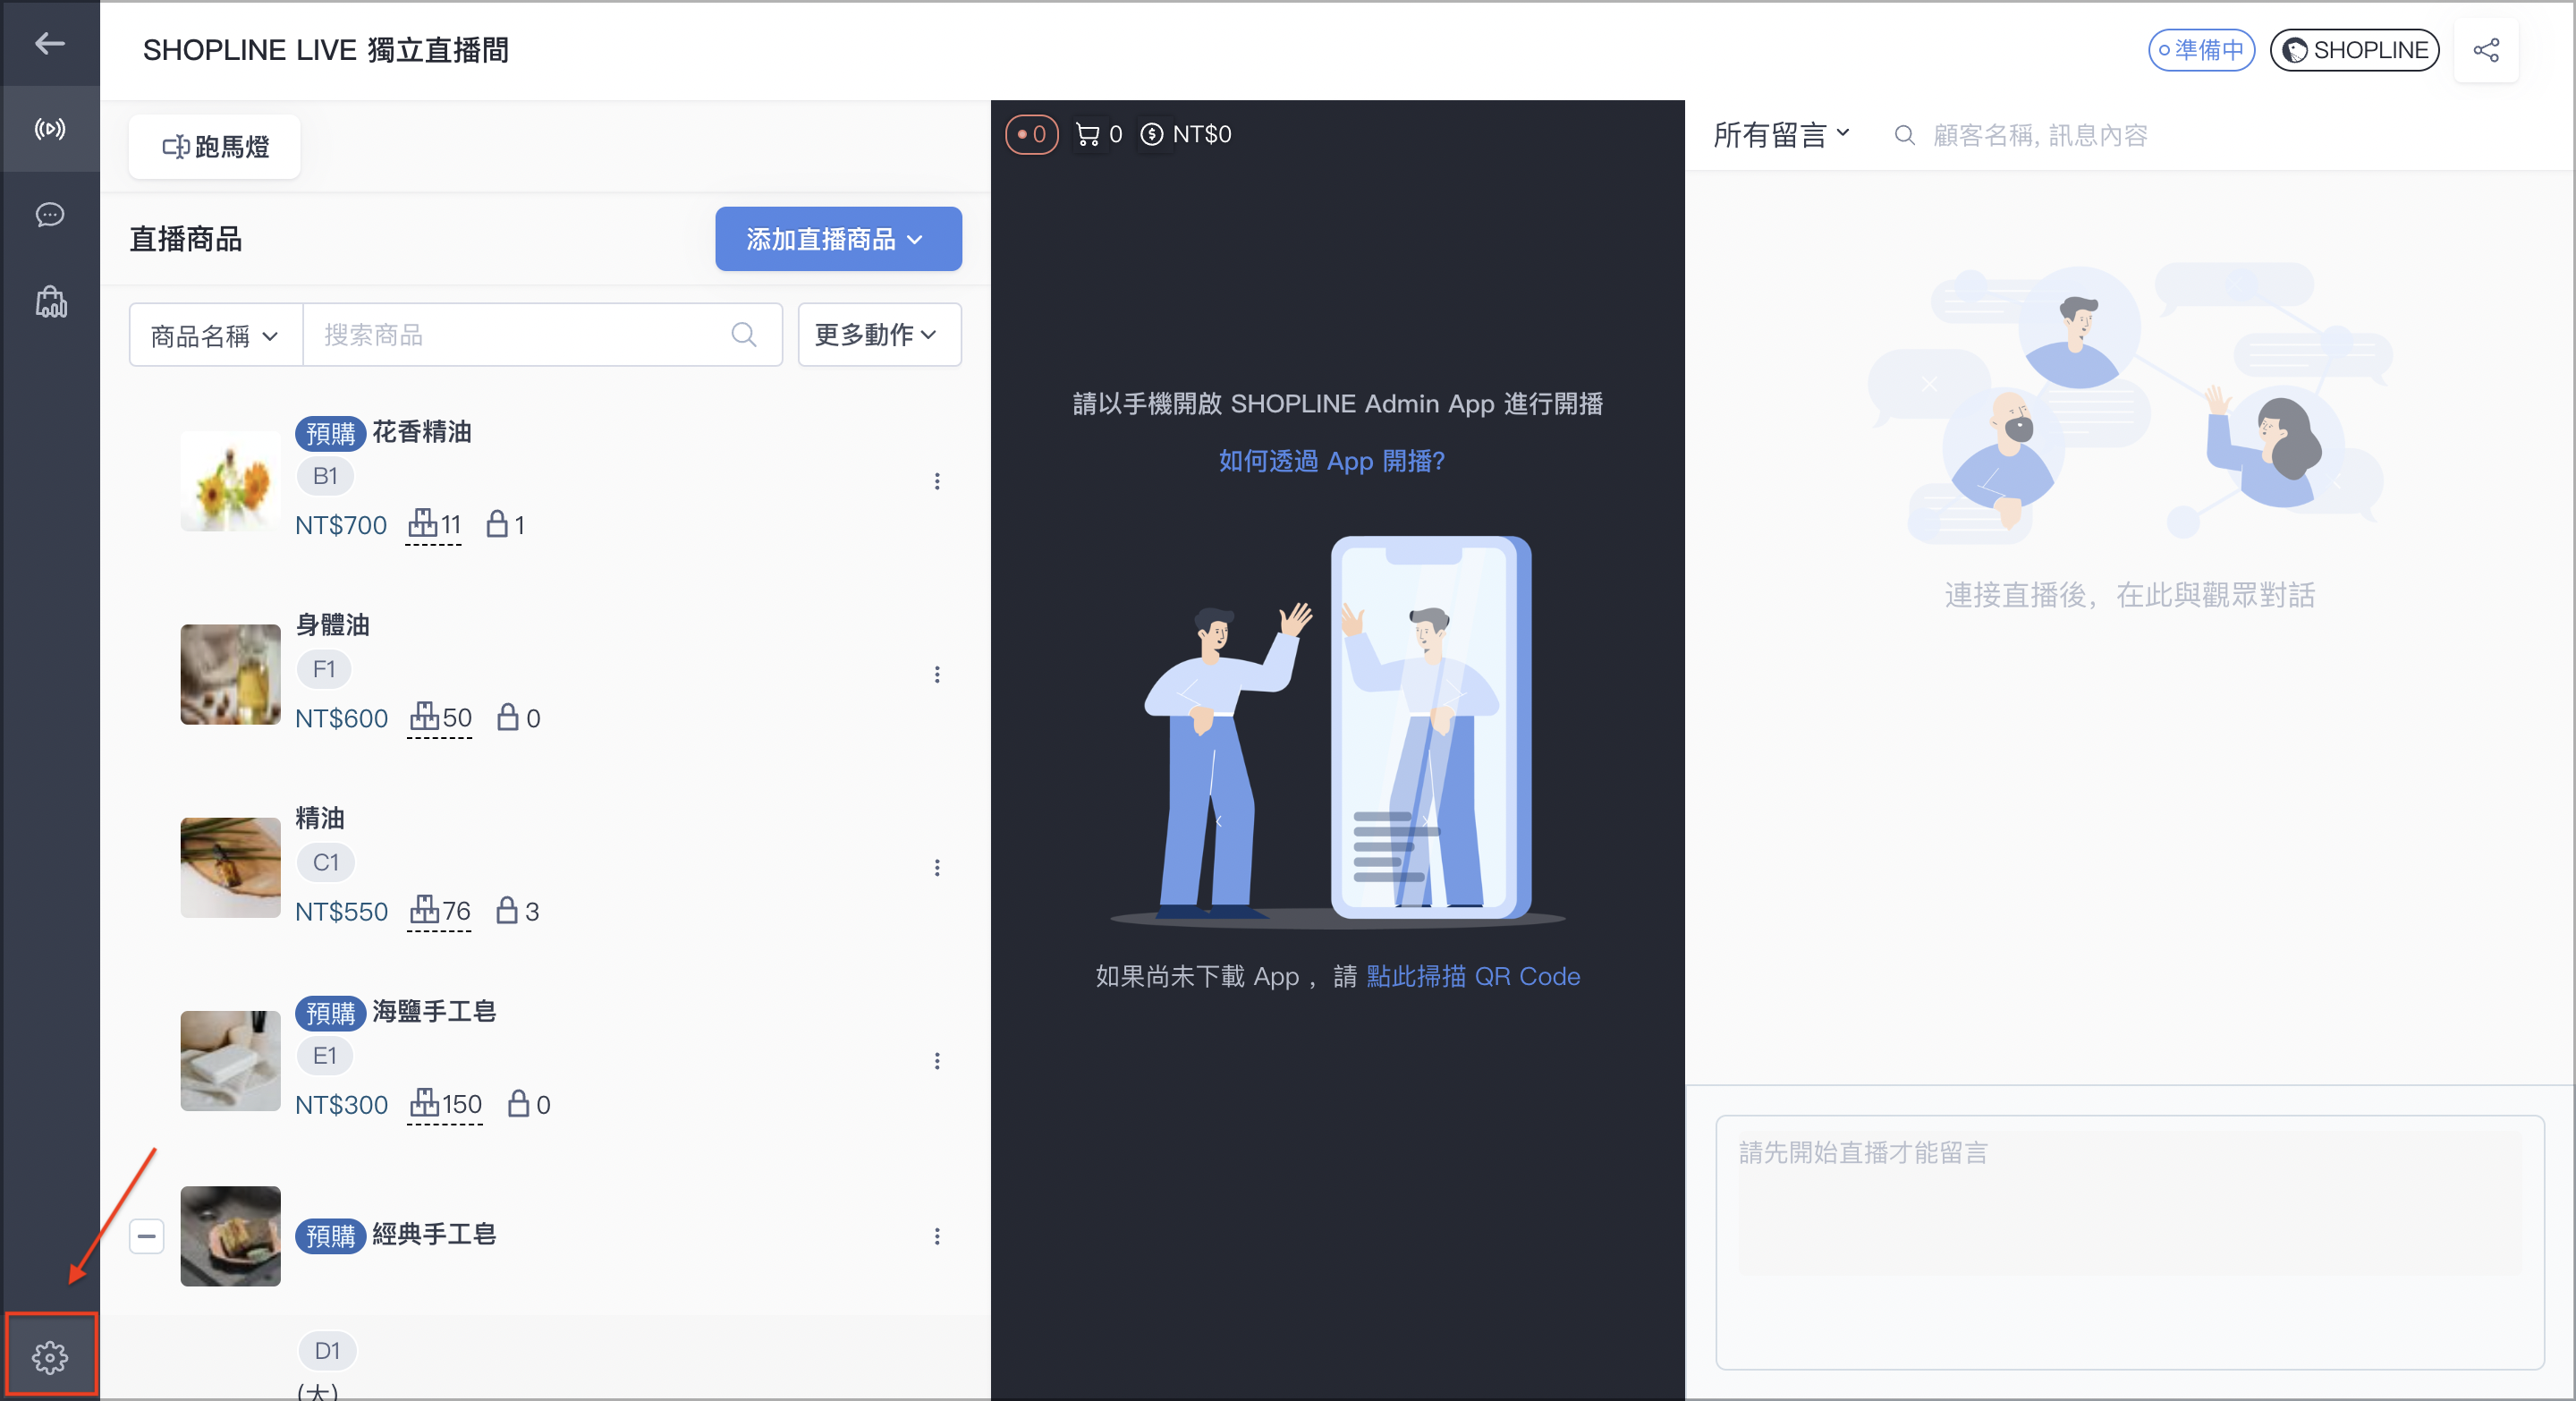This screenshot has height=1401, width=2576.
Task: Click the 預購 tag on 海鹽手工皂
Action: [330, 1012]
